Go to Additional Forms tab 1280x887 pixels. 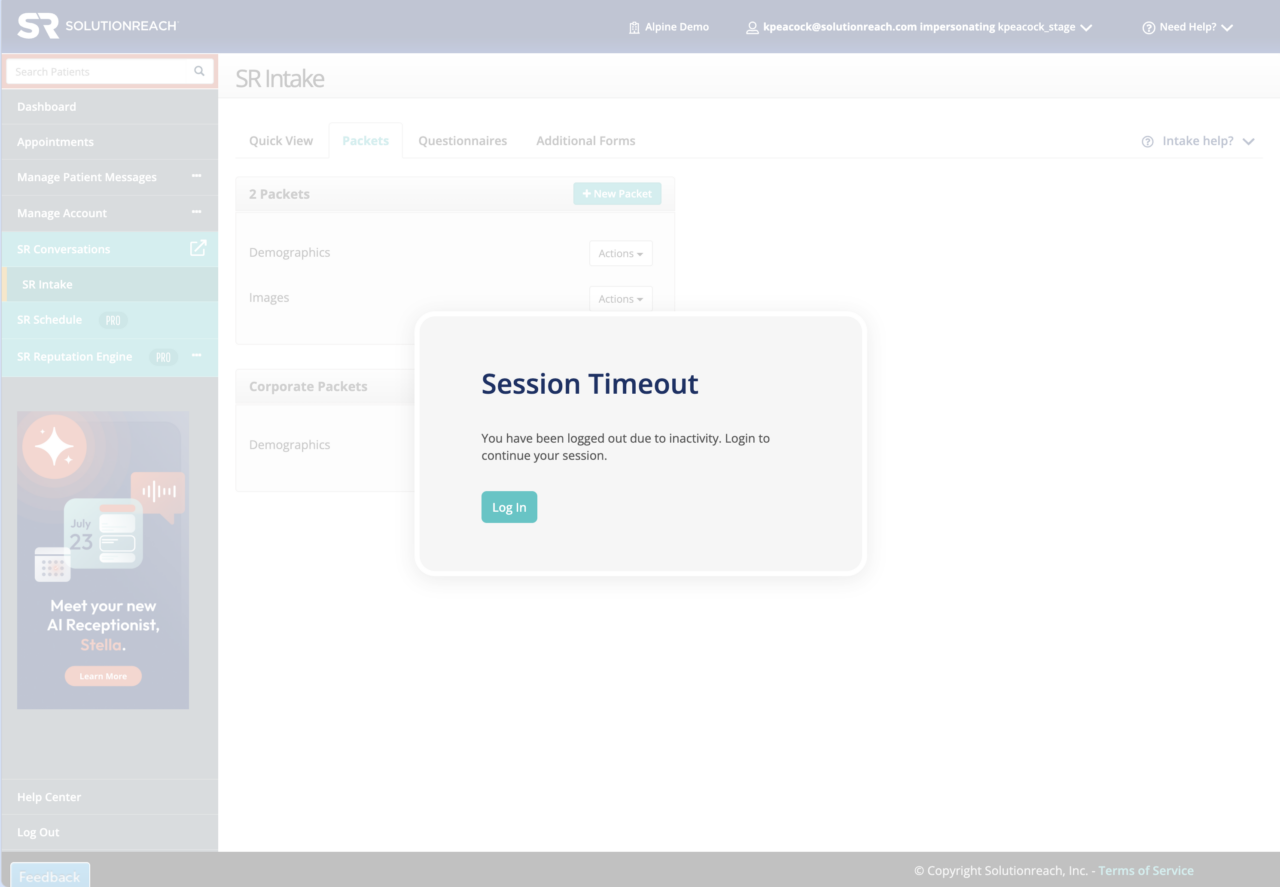click(586, 141)
